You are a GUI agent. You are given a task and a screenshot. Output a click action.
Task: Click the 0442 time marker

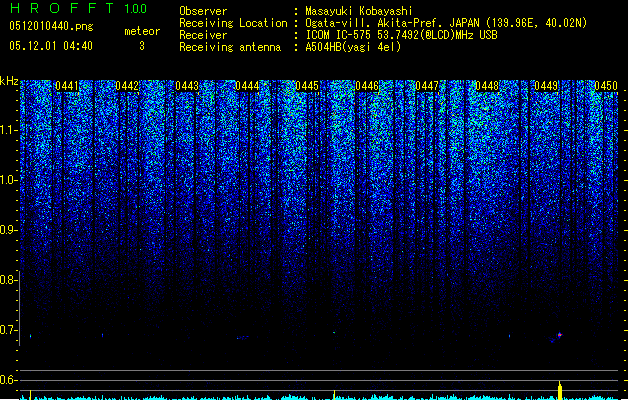(127, 86)
